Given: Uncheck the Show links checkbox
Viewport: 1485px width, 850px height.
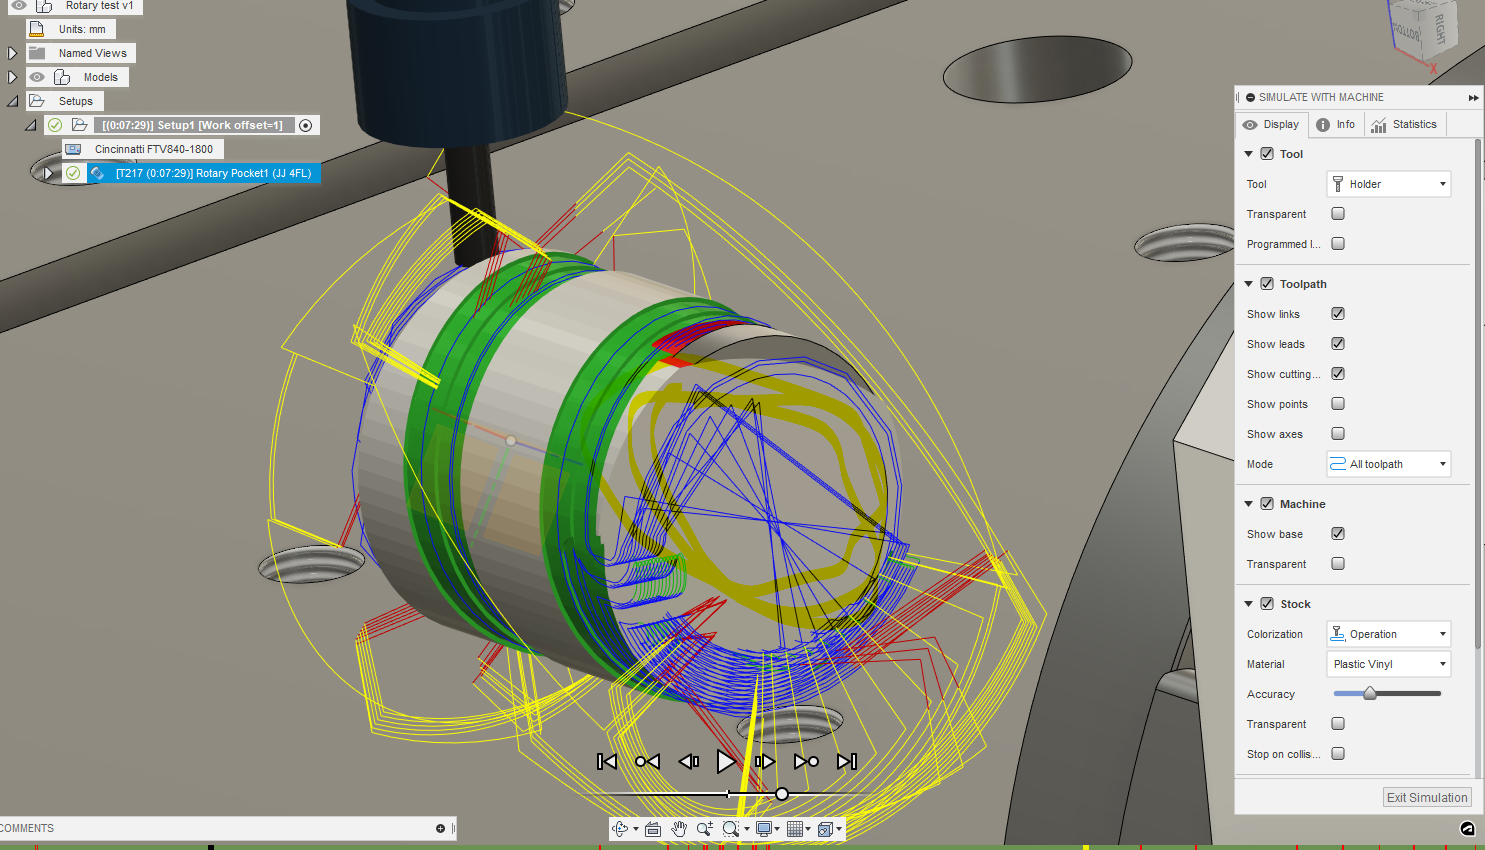Looking at the screenshot, I should point(1337,313).
